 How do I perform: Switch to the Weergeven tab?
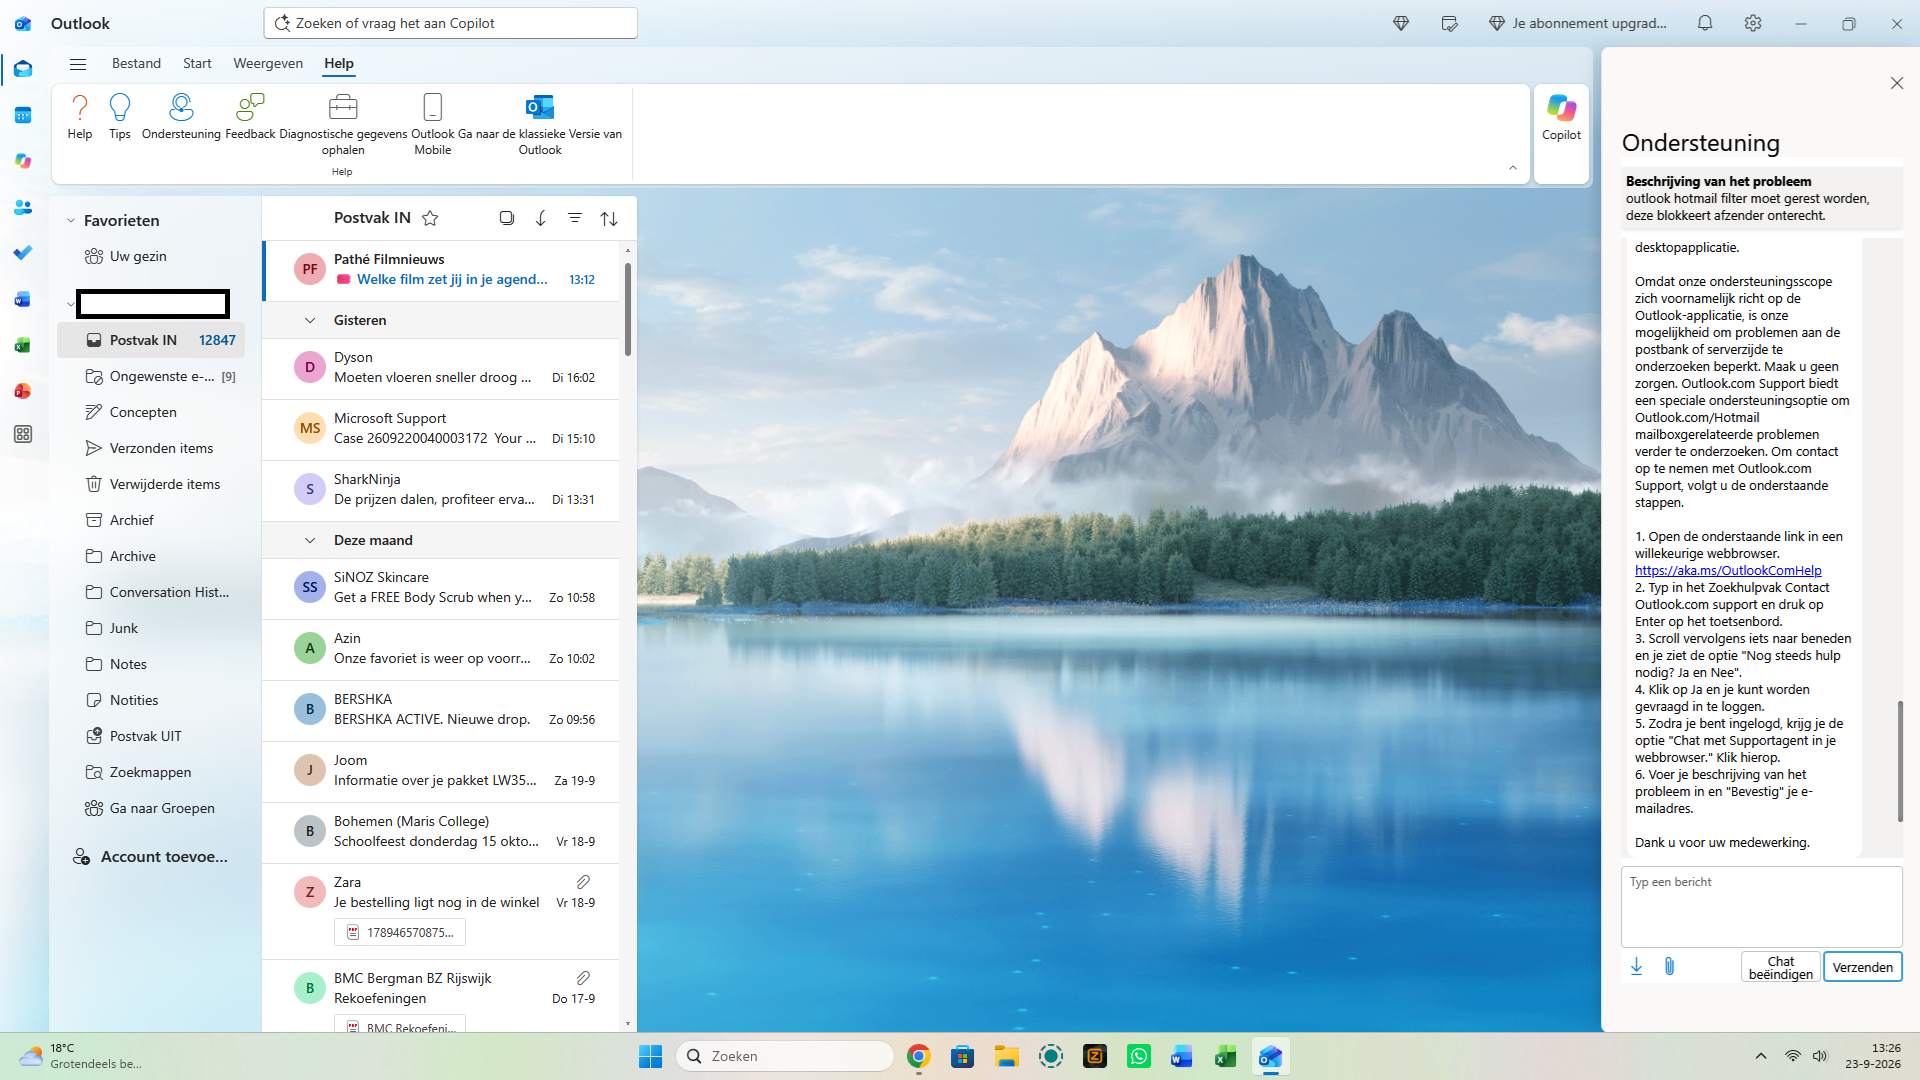click(268, 63)
